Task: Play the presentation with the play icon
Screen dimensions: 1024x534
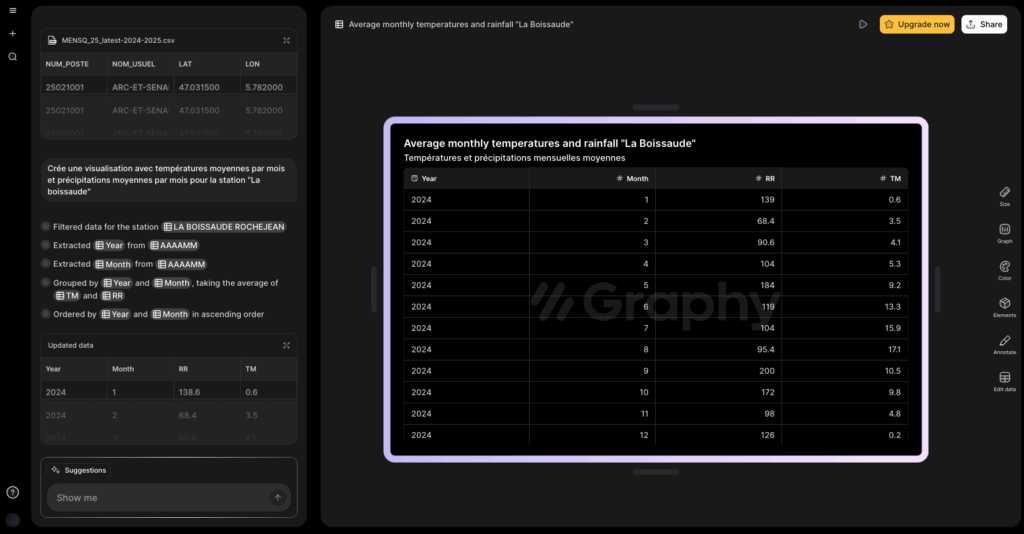Action: (863, 24)
